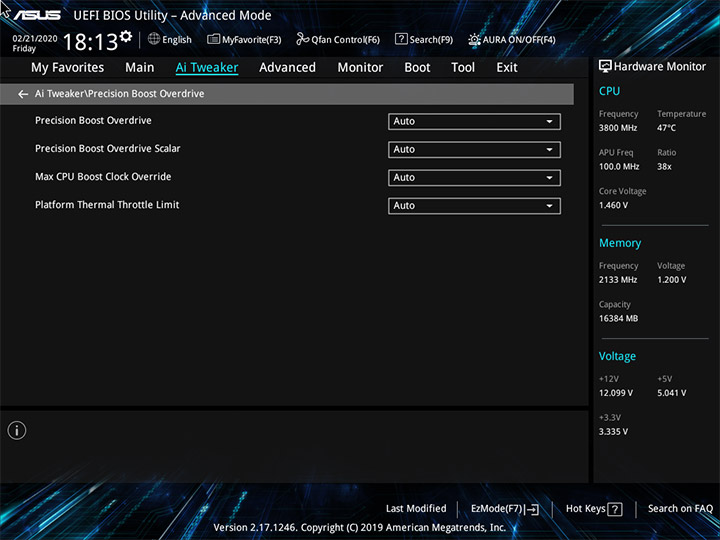
Task: Click Core Voltage 1.460 V value
Action: pyautogui.click(x=613, y=205)
